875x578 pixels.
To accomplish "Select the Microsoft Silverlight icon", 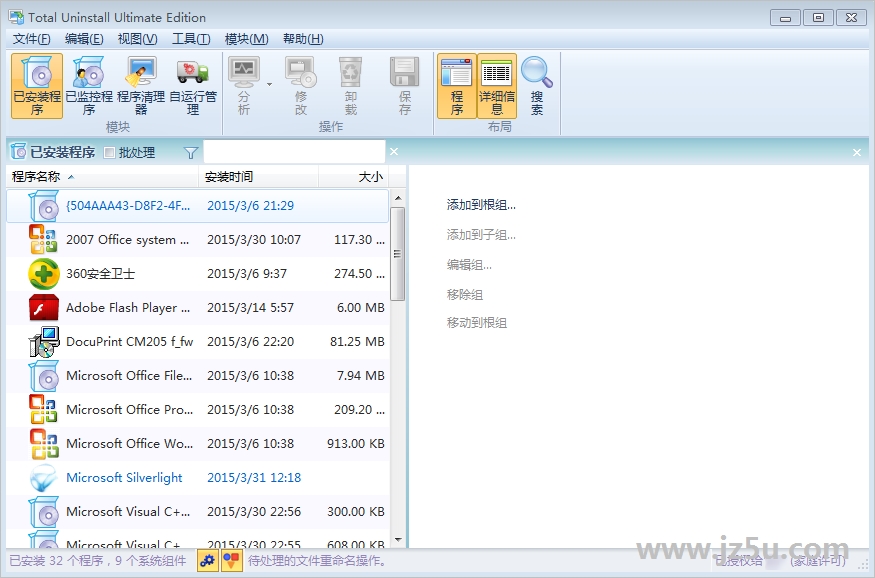I will [x=44, y=478].
